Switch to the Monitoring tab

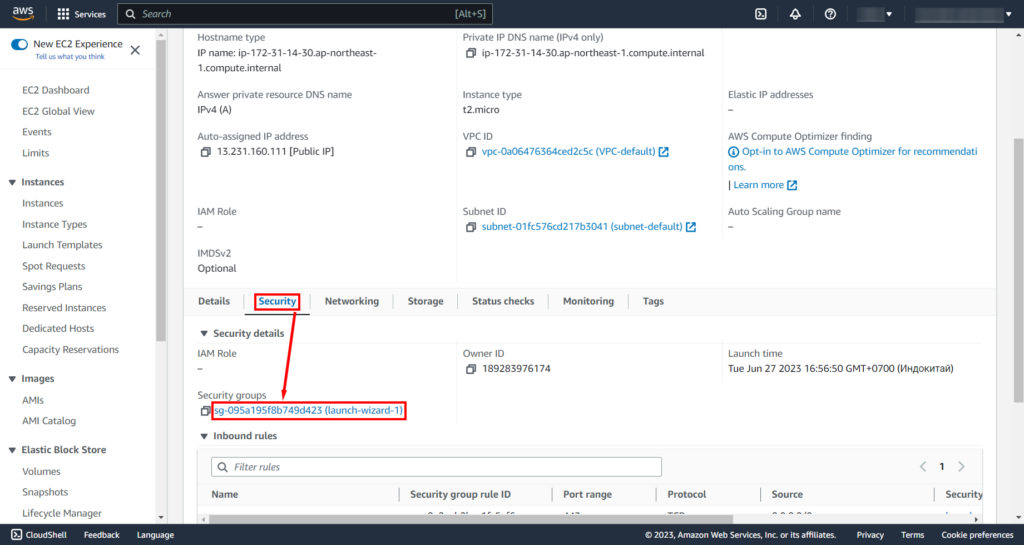pyautogui.click(x=588, y=301)
